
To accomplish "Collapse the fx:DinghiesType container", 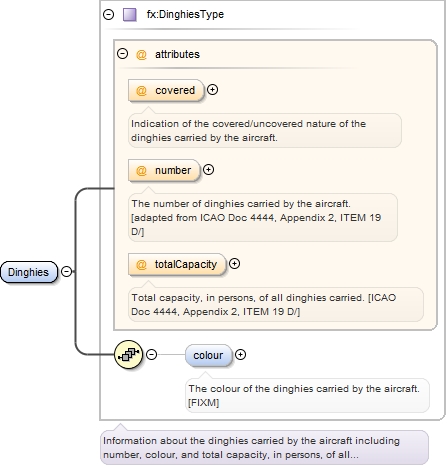I will [x=108, y=14].
